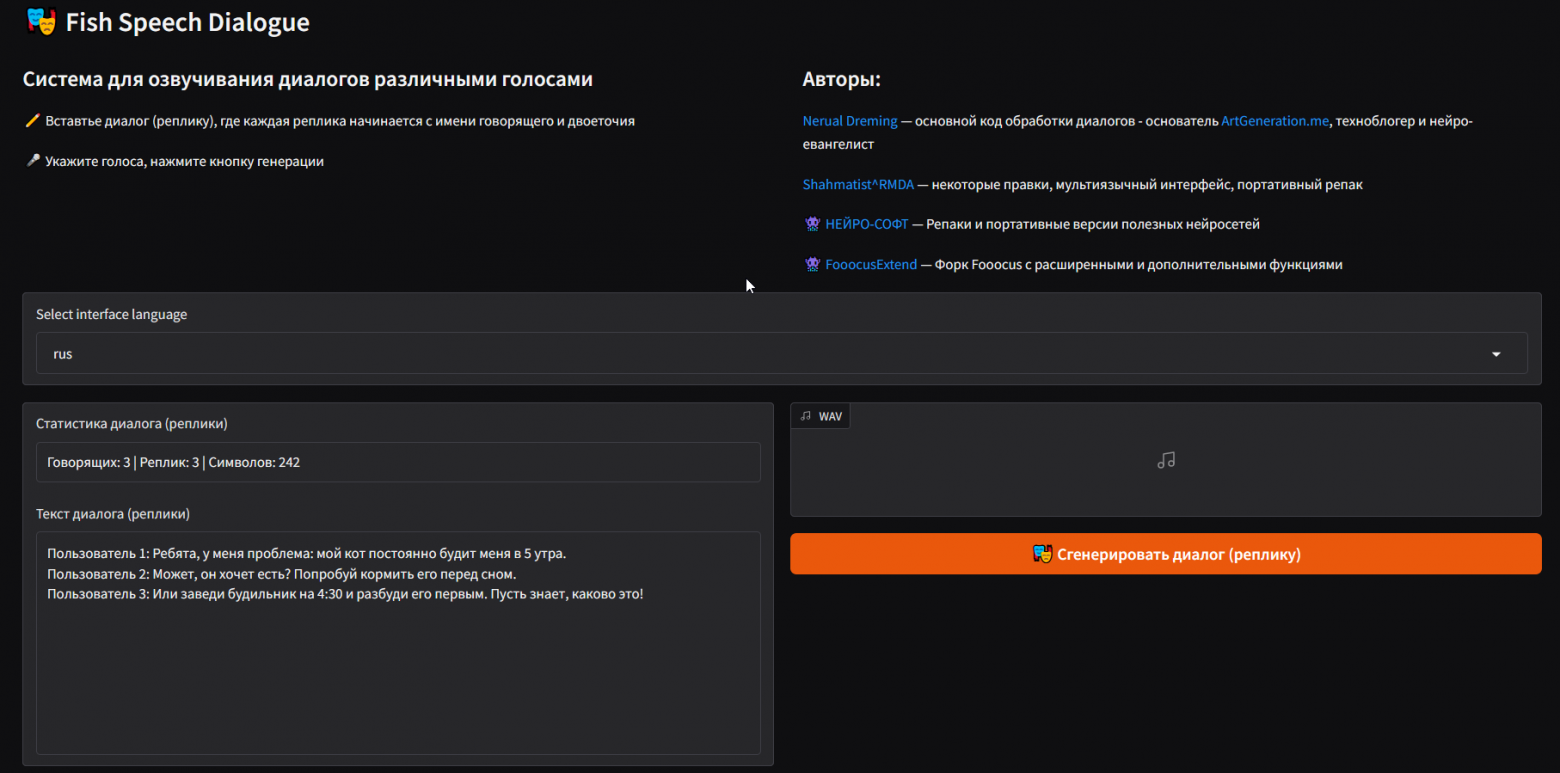Expand the interface language dropdown arrow
This screenshot has height=773, width=1560.
coord(1496,354)
